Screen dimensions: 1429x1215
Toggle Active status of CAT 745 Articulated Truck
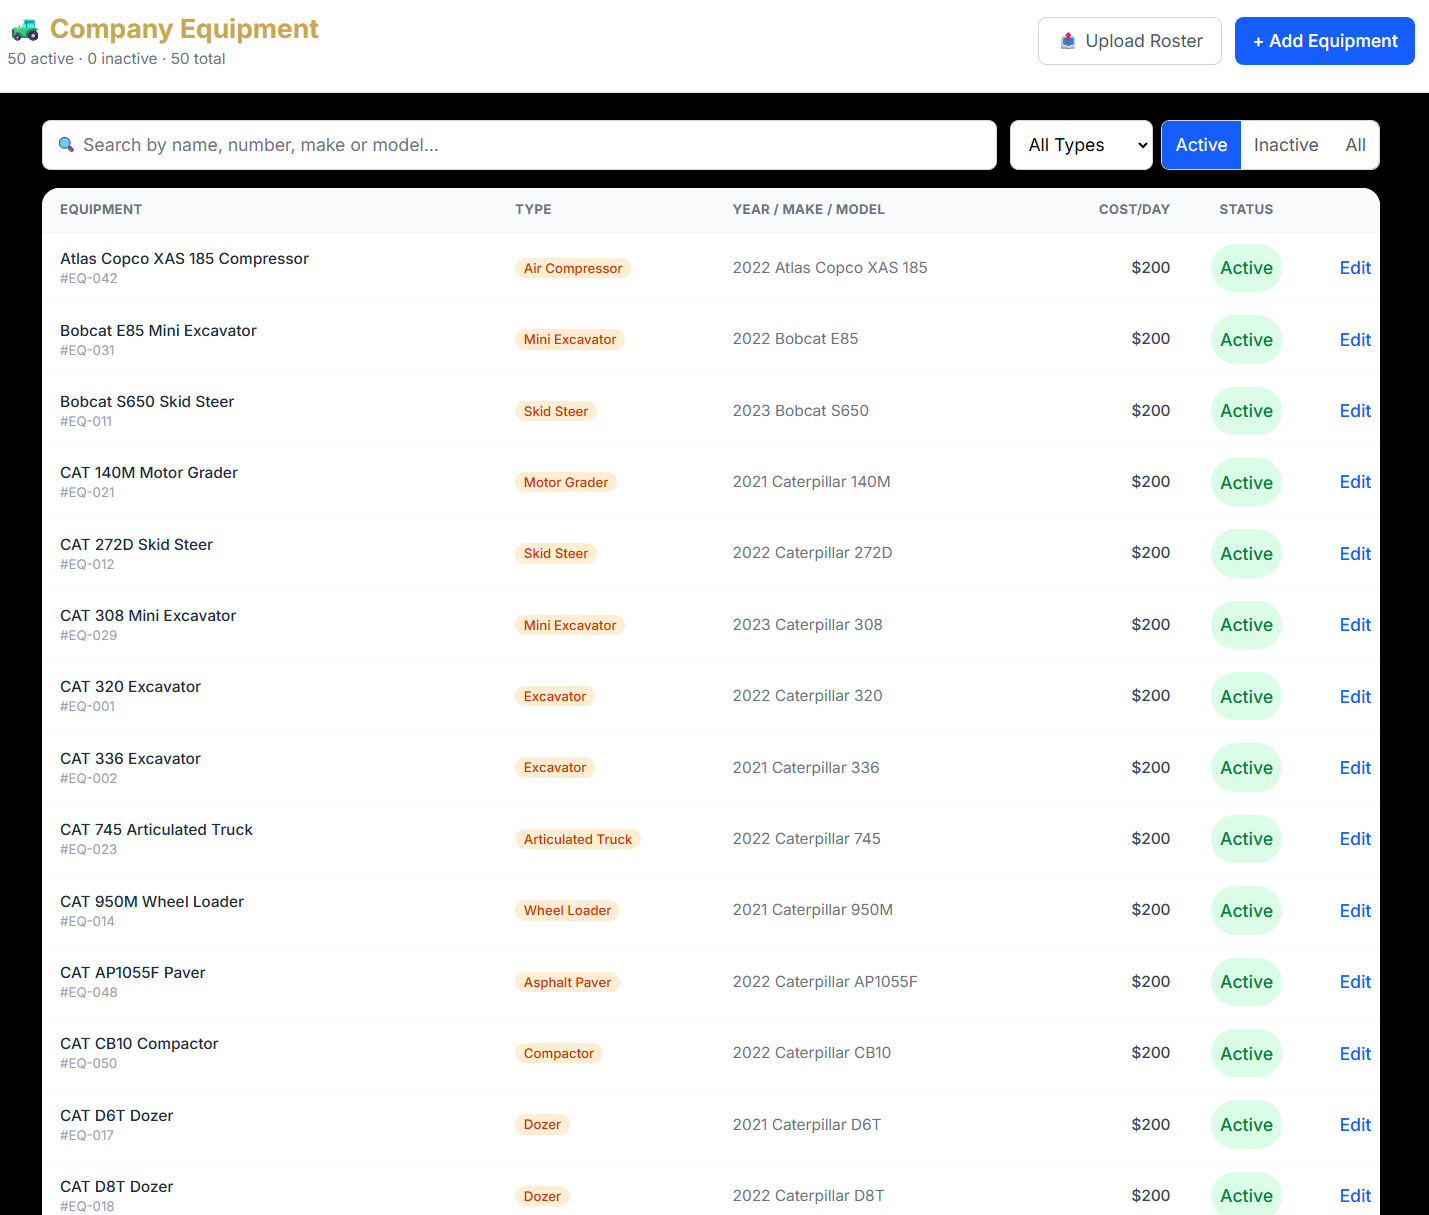click(1246, 839)
